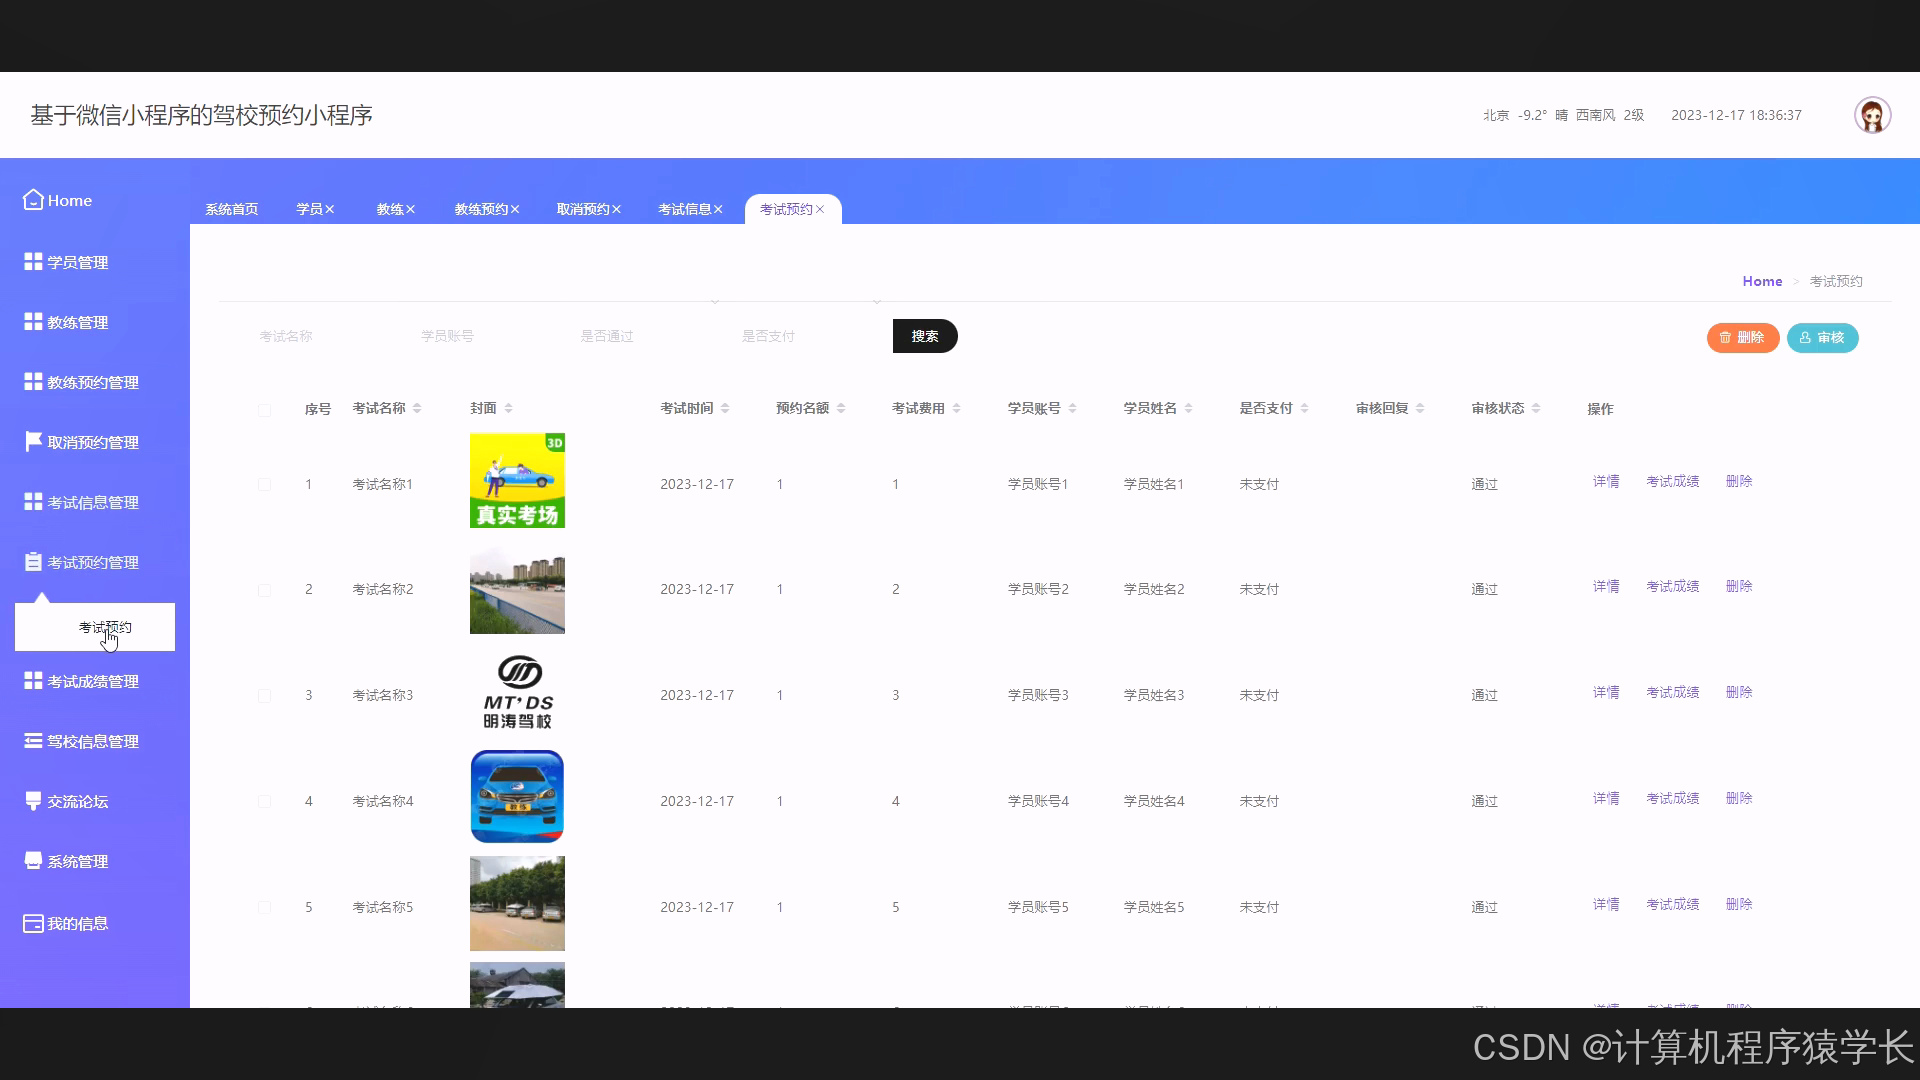Click the Home house icon in sidebar
The width and height of the screenshot is (1920, 1080).
(x=33, y=200)
